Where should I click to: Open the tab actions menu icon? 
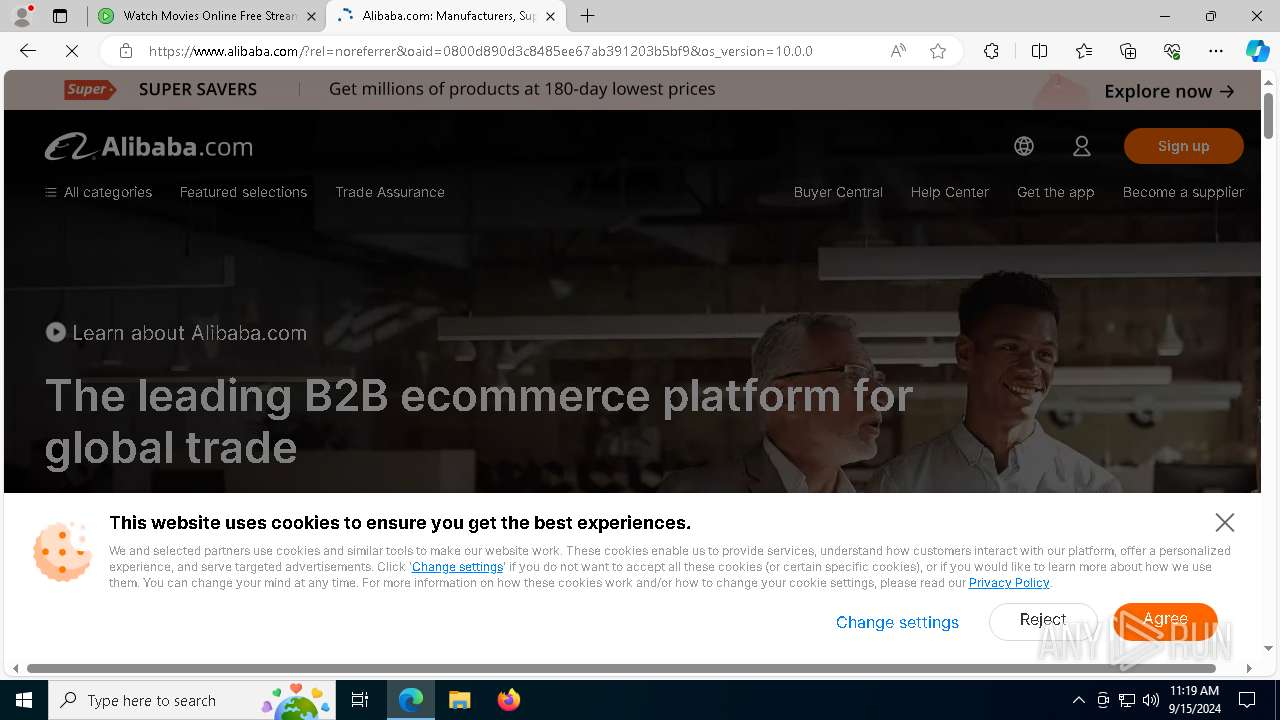pos(60,16)
